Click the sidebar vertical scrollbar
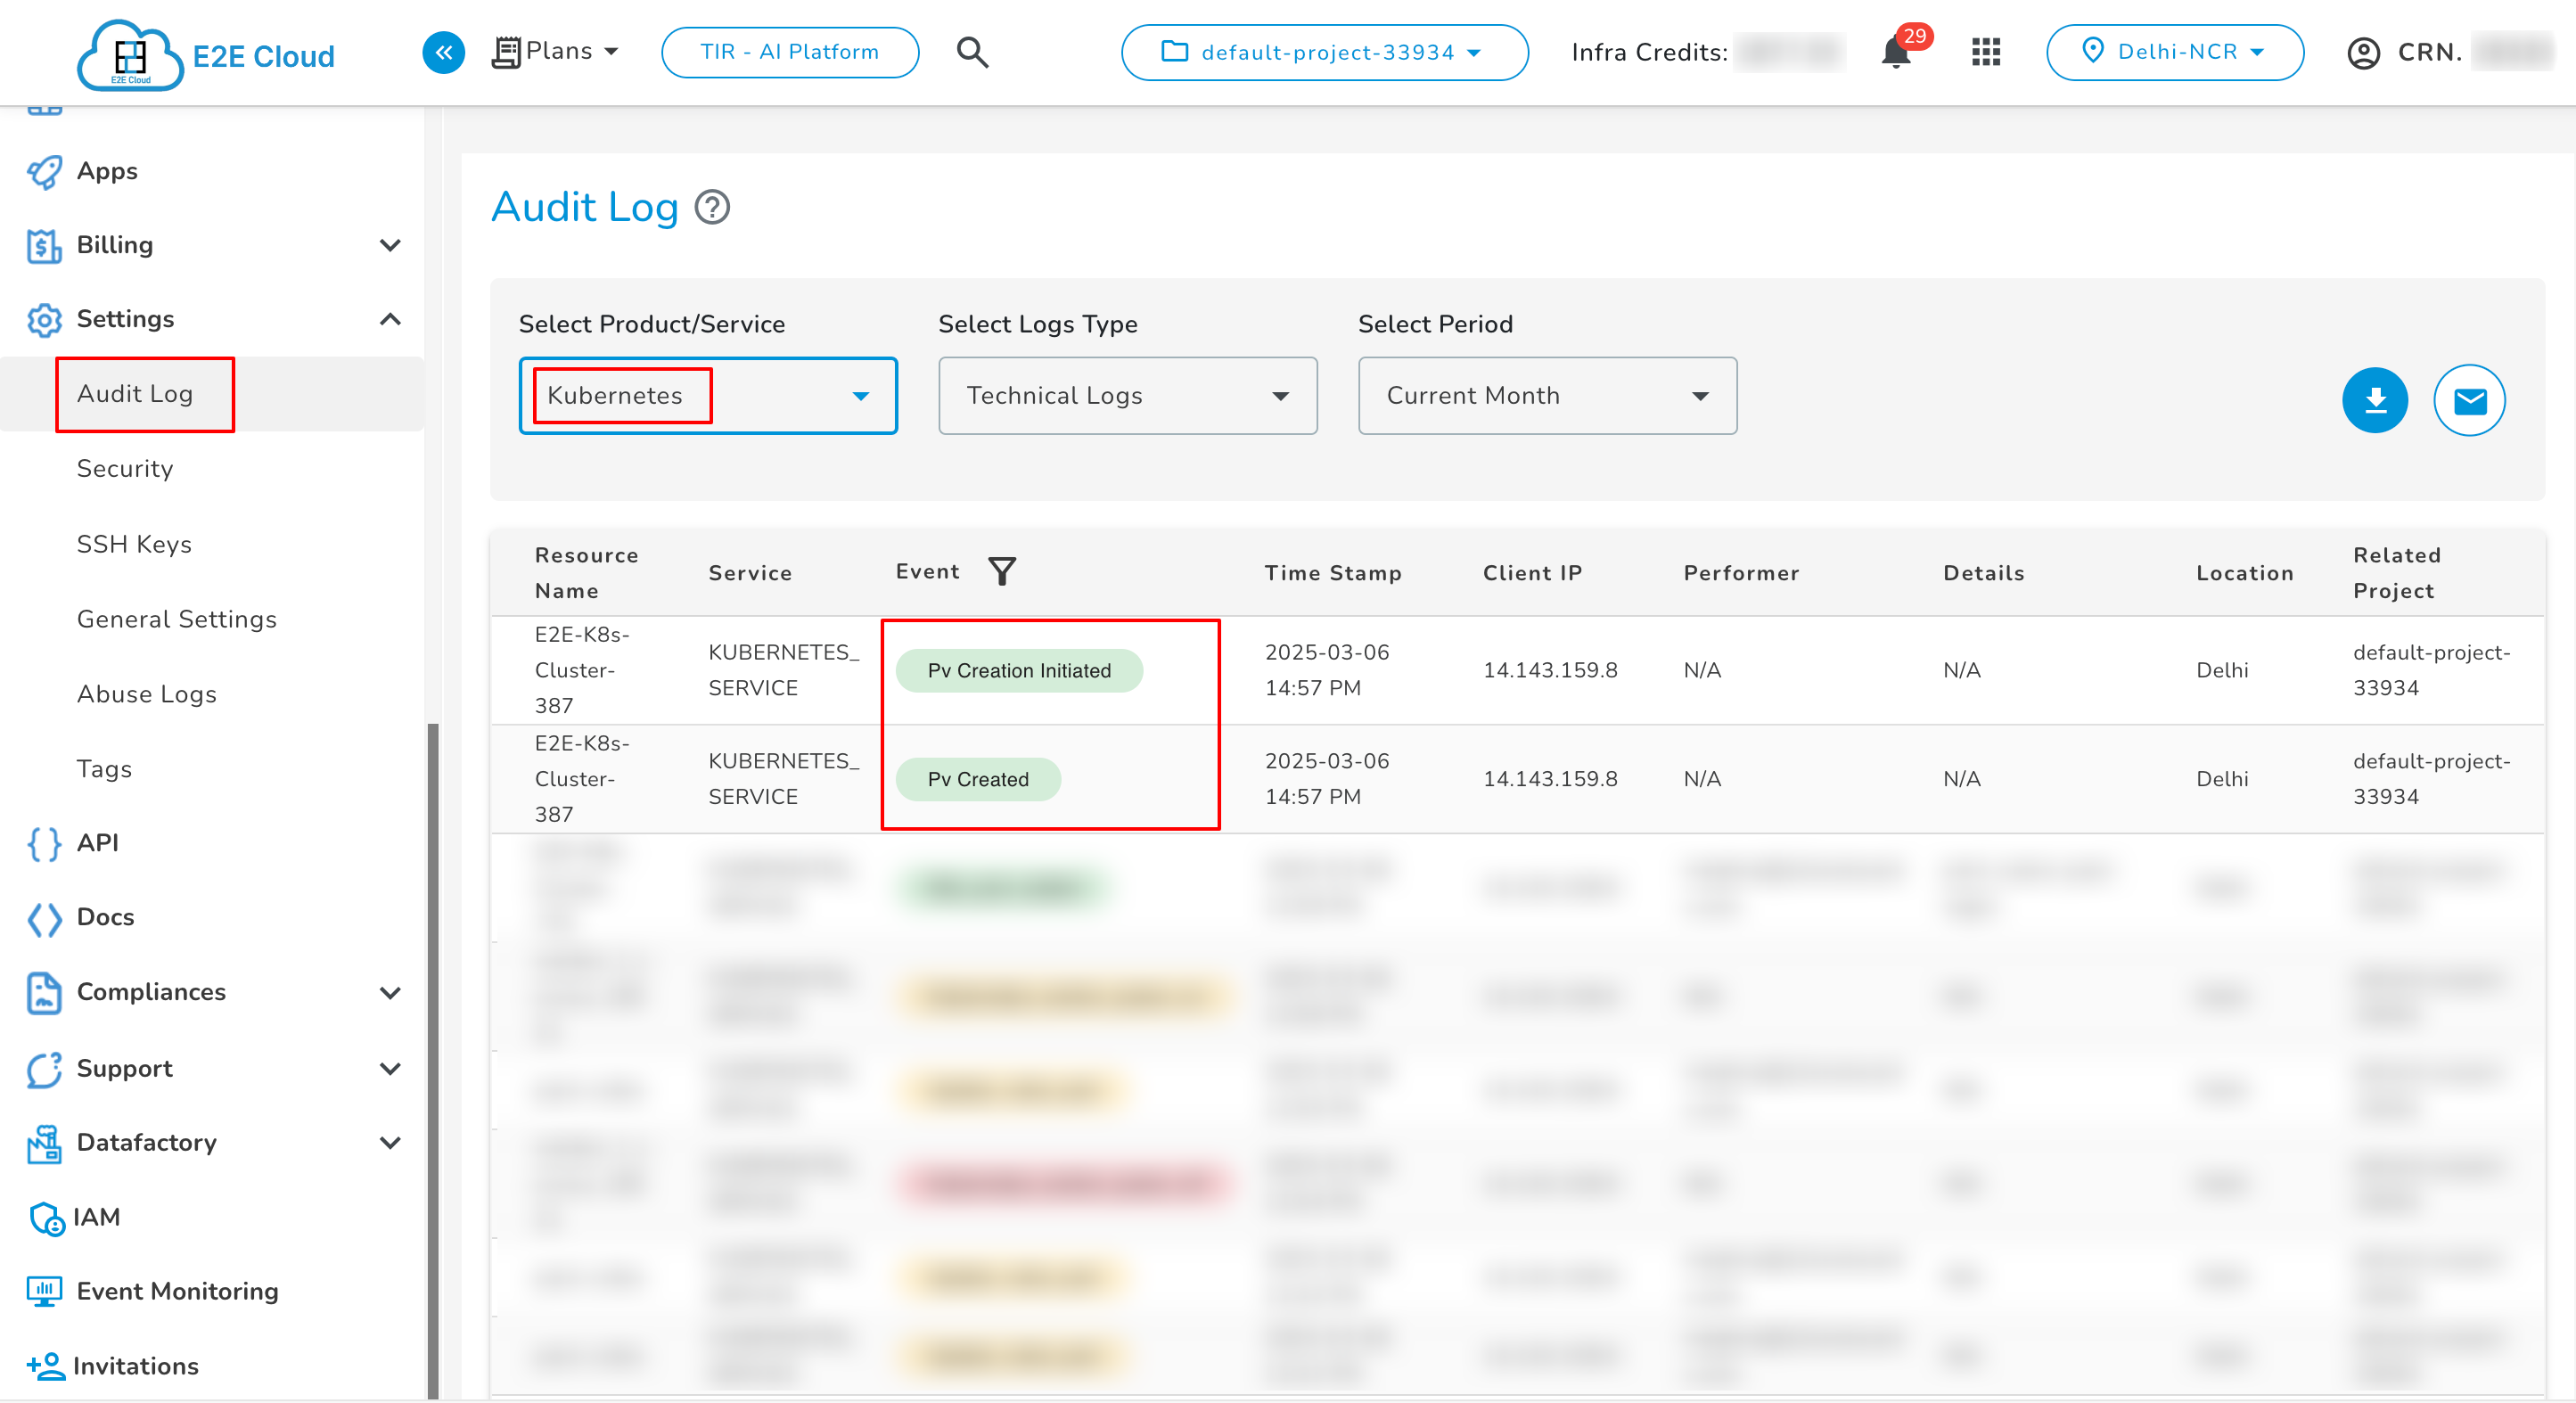The image size is (2576, 1403). [433, 1060]
